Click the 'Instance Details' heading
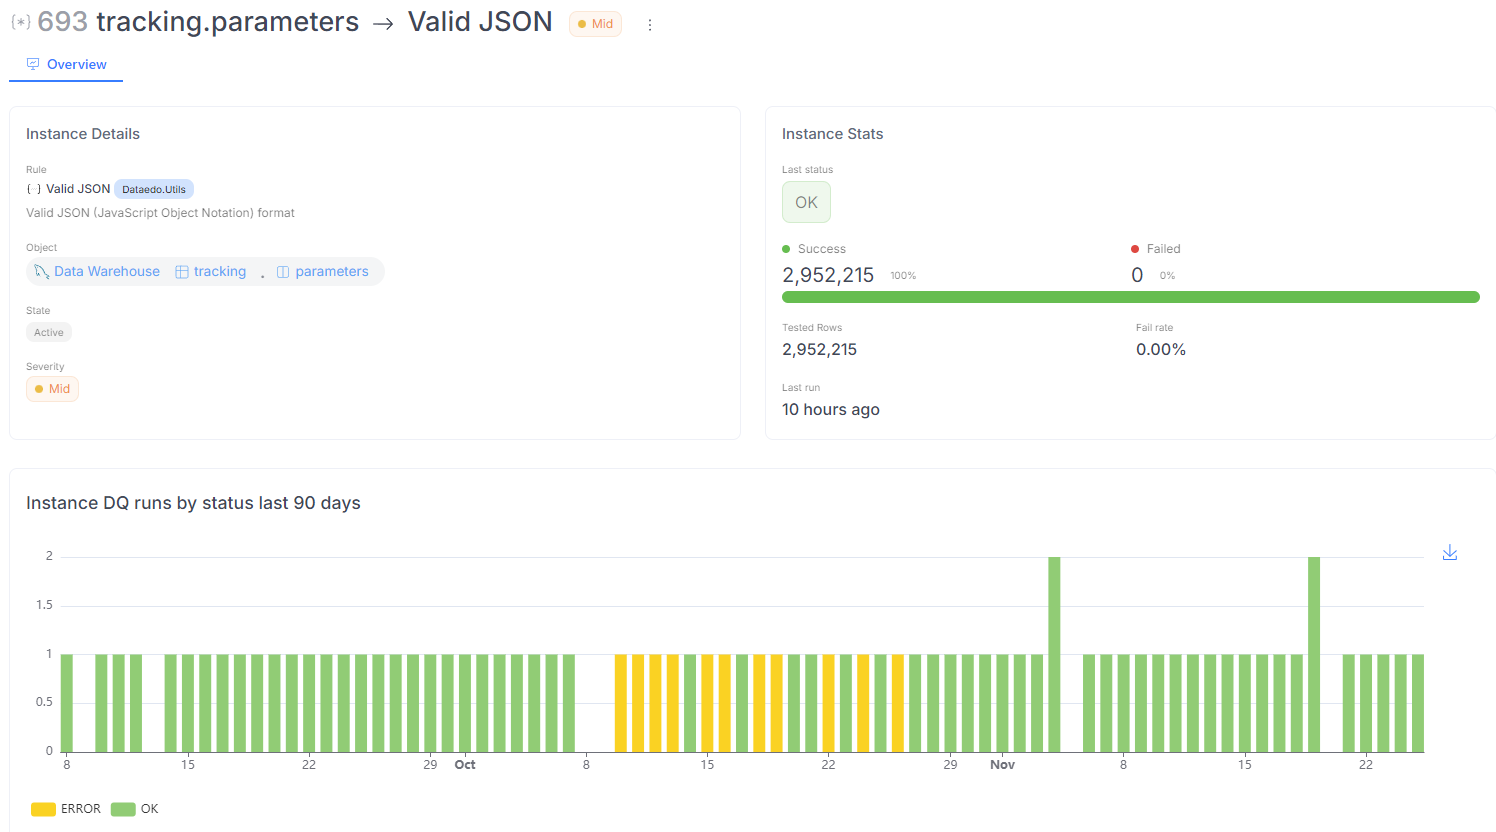Viewport: 1496px width, 832px height. [x=83, y=134]
